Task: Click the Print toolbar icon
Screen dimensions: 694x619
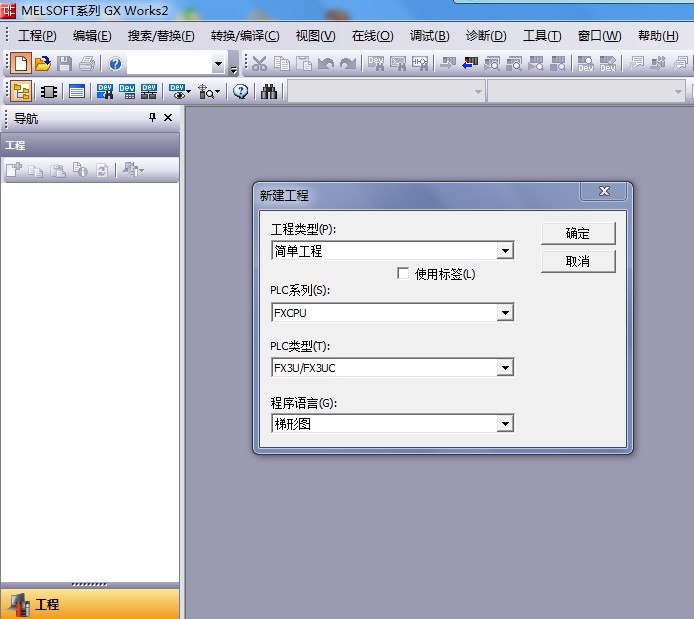Action: (86, 64)
